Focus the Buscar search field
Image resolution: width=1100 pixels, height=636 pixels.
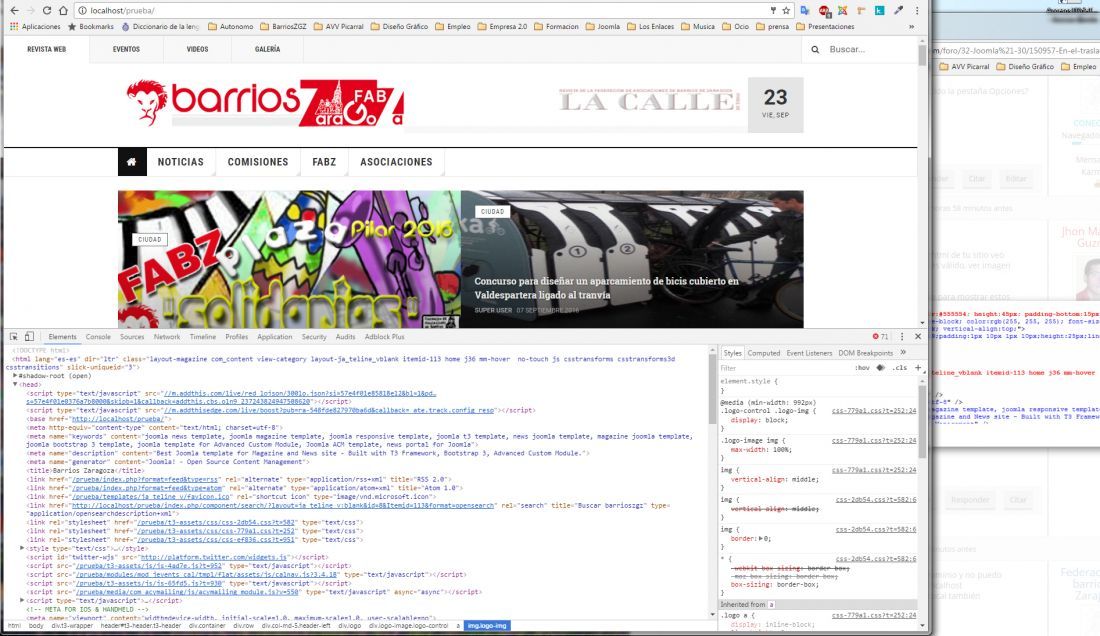click(x=870, y=50)
